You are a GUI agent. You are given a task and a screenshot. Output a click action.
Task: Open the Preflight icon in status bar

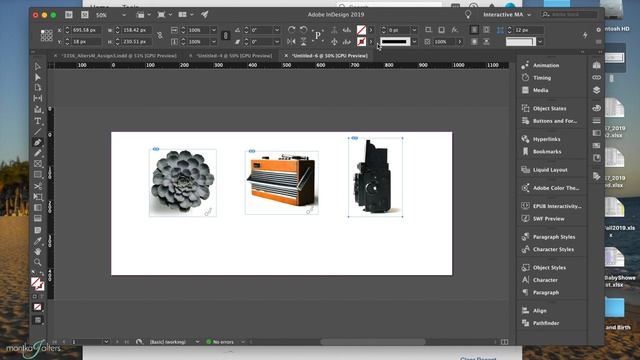pos(139,342)
